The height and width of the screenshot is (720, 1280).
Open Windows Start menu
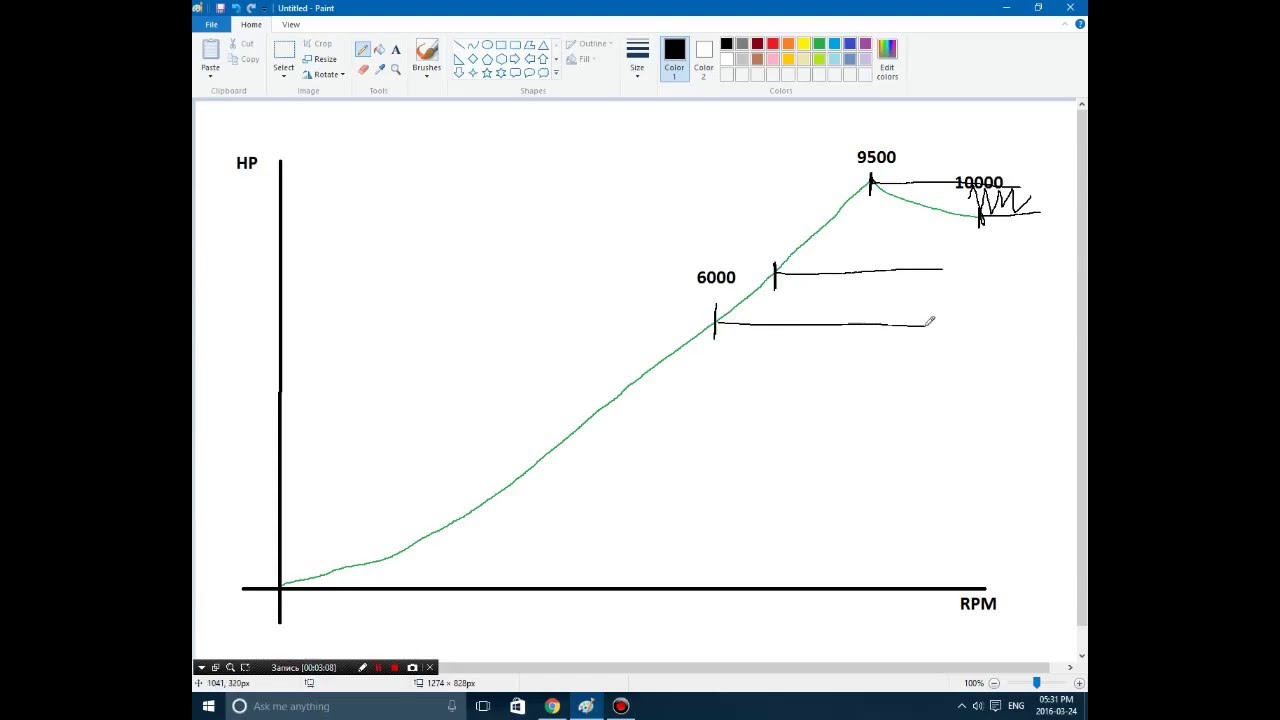(x=209, y=706)
